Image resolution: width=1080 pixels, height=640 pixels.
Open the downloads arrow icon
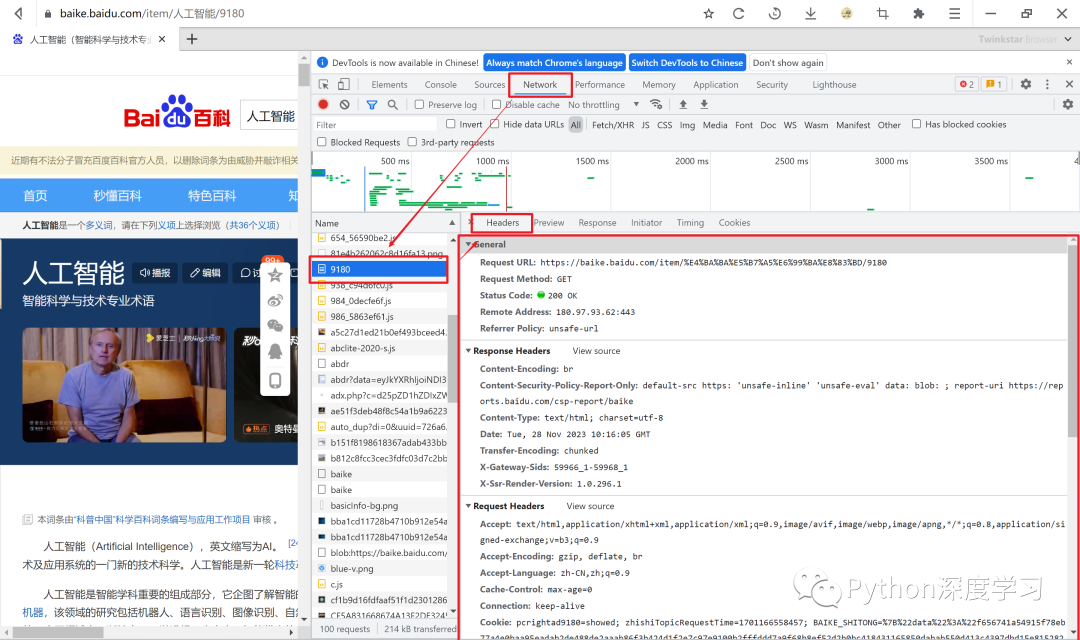coord(811,13)
